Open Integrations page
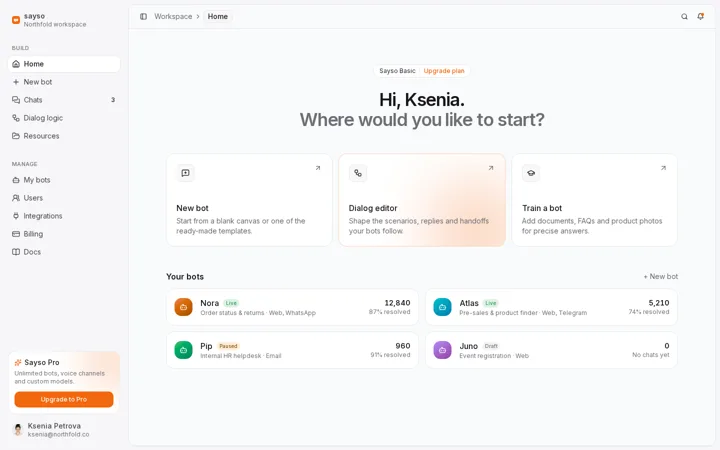Viewport: 720px width, 450px height. pos(64,216)
